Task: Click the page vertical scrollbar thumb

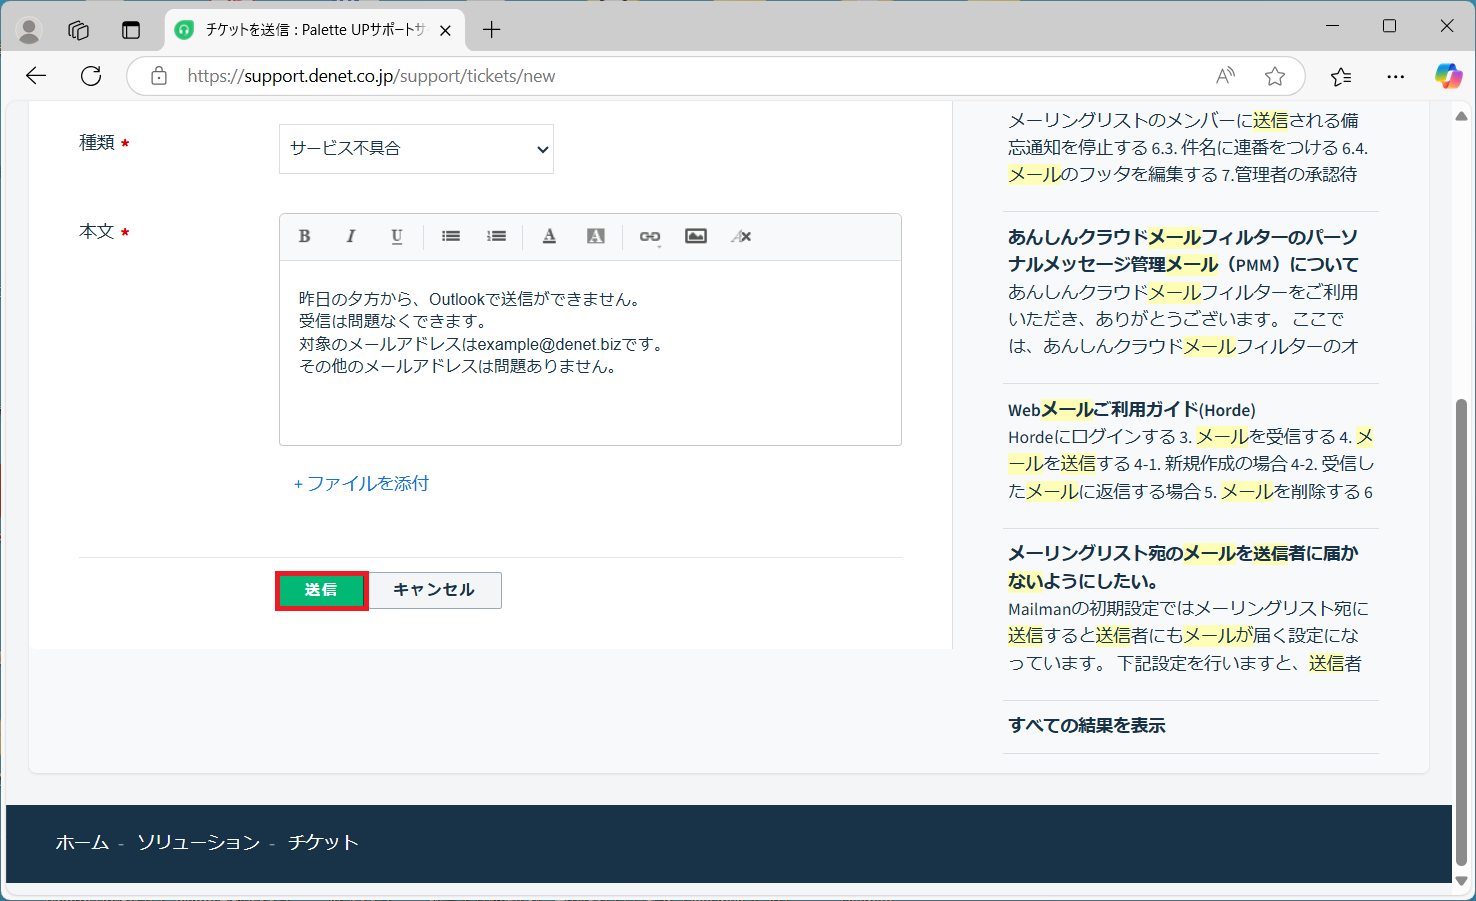Action: [x=1461, y=632]
